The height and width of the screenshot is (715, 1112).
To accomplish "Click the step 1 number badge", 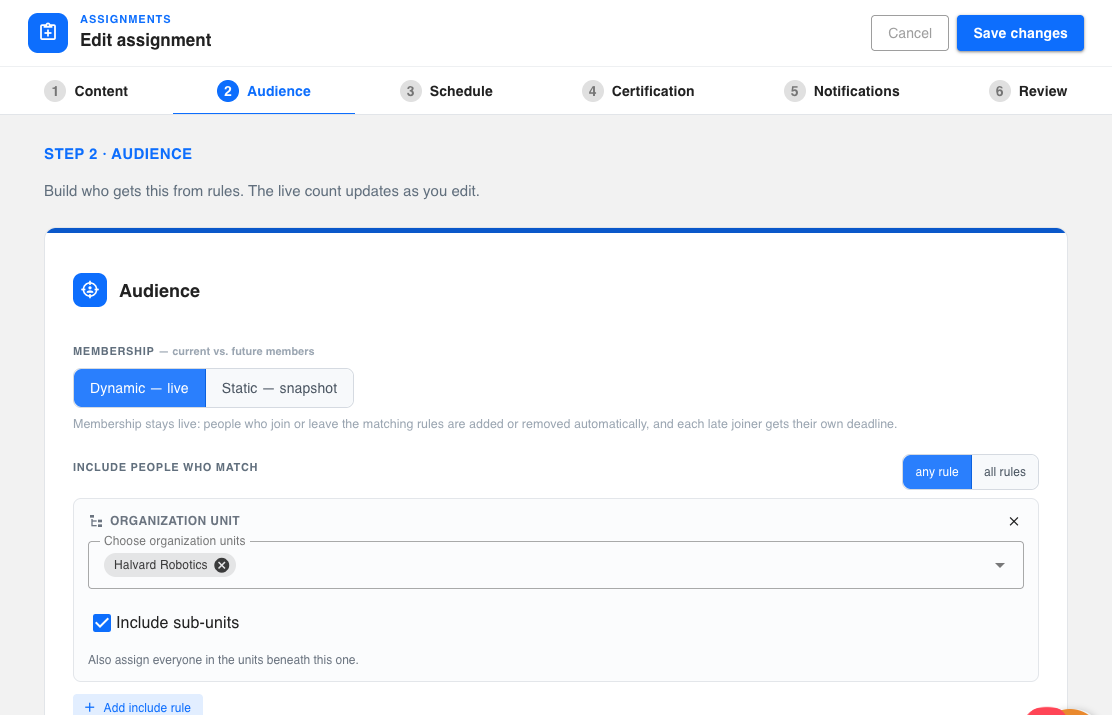I will (x=55, y=91).
